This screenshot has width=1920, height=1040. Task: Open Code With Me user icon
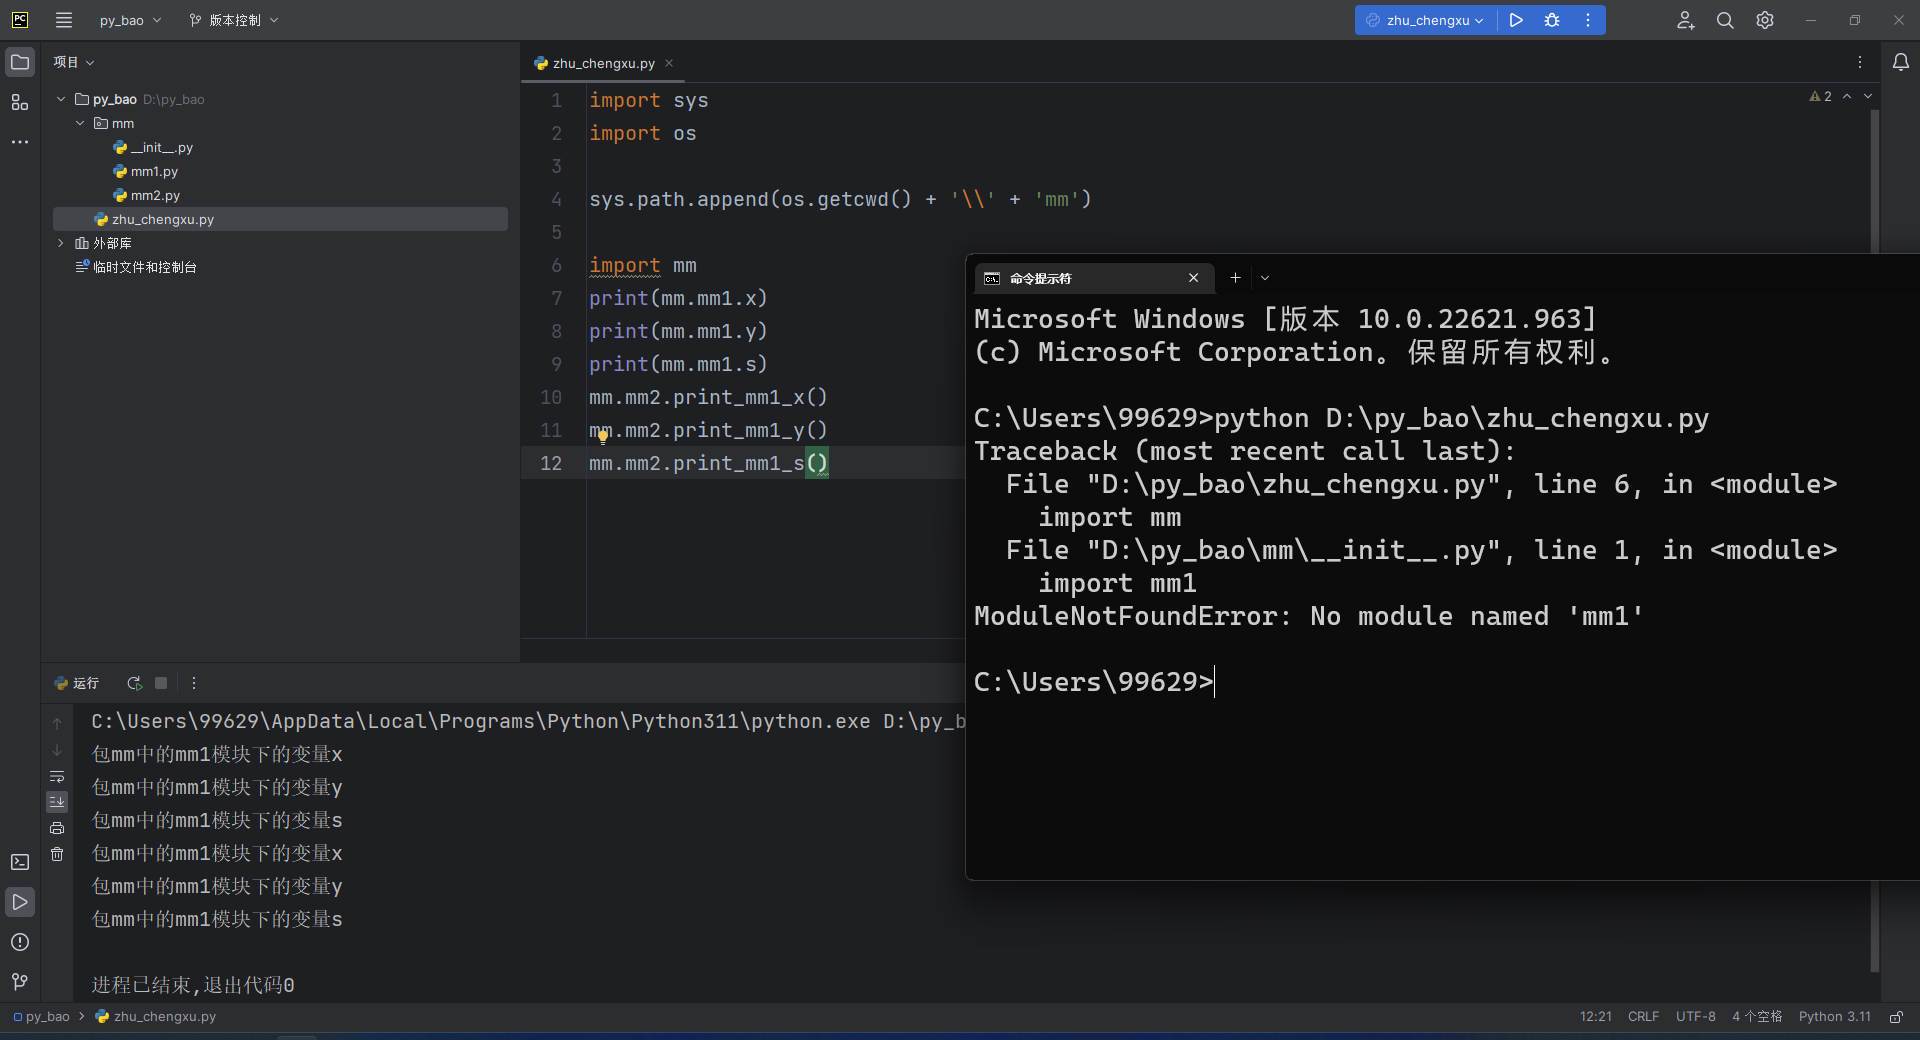pos(1685,20)
